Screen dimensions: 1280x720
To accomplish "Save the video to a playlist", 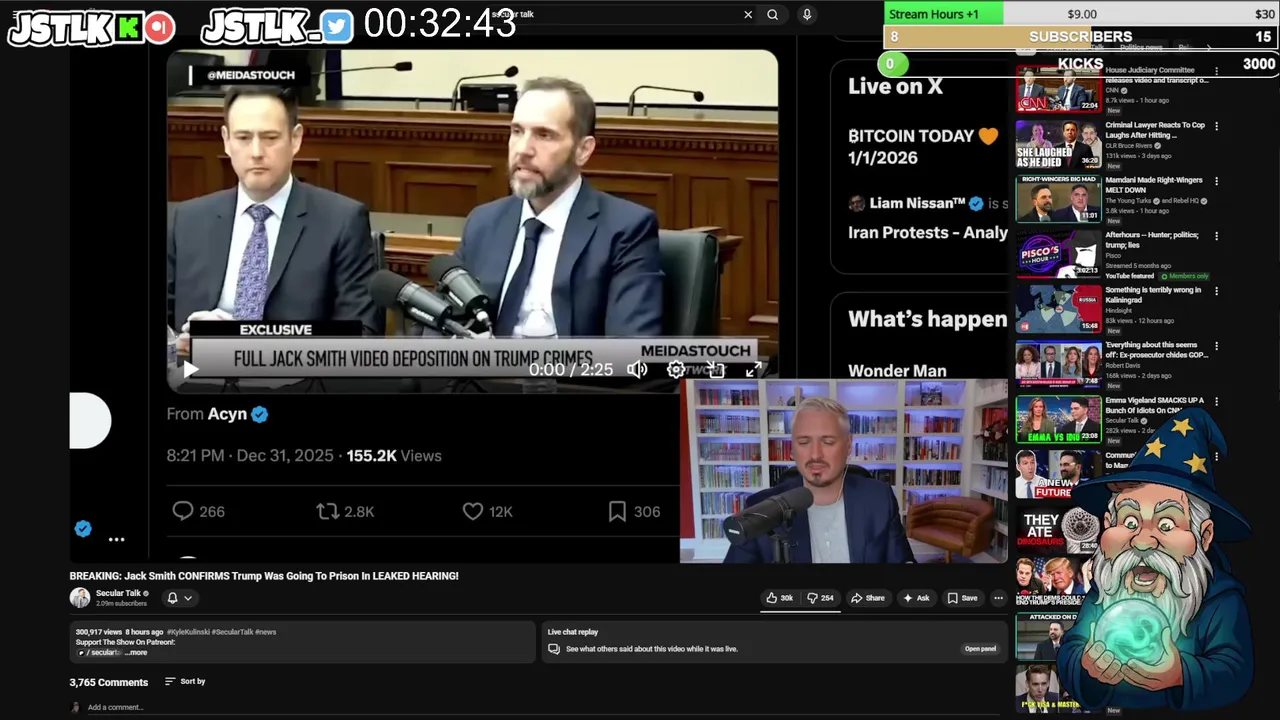I will [962, 598].
